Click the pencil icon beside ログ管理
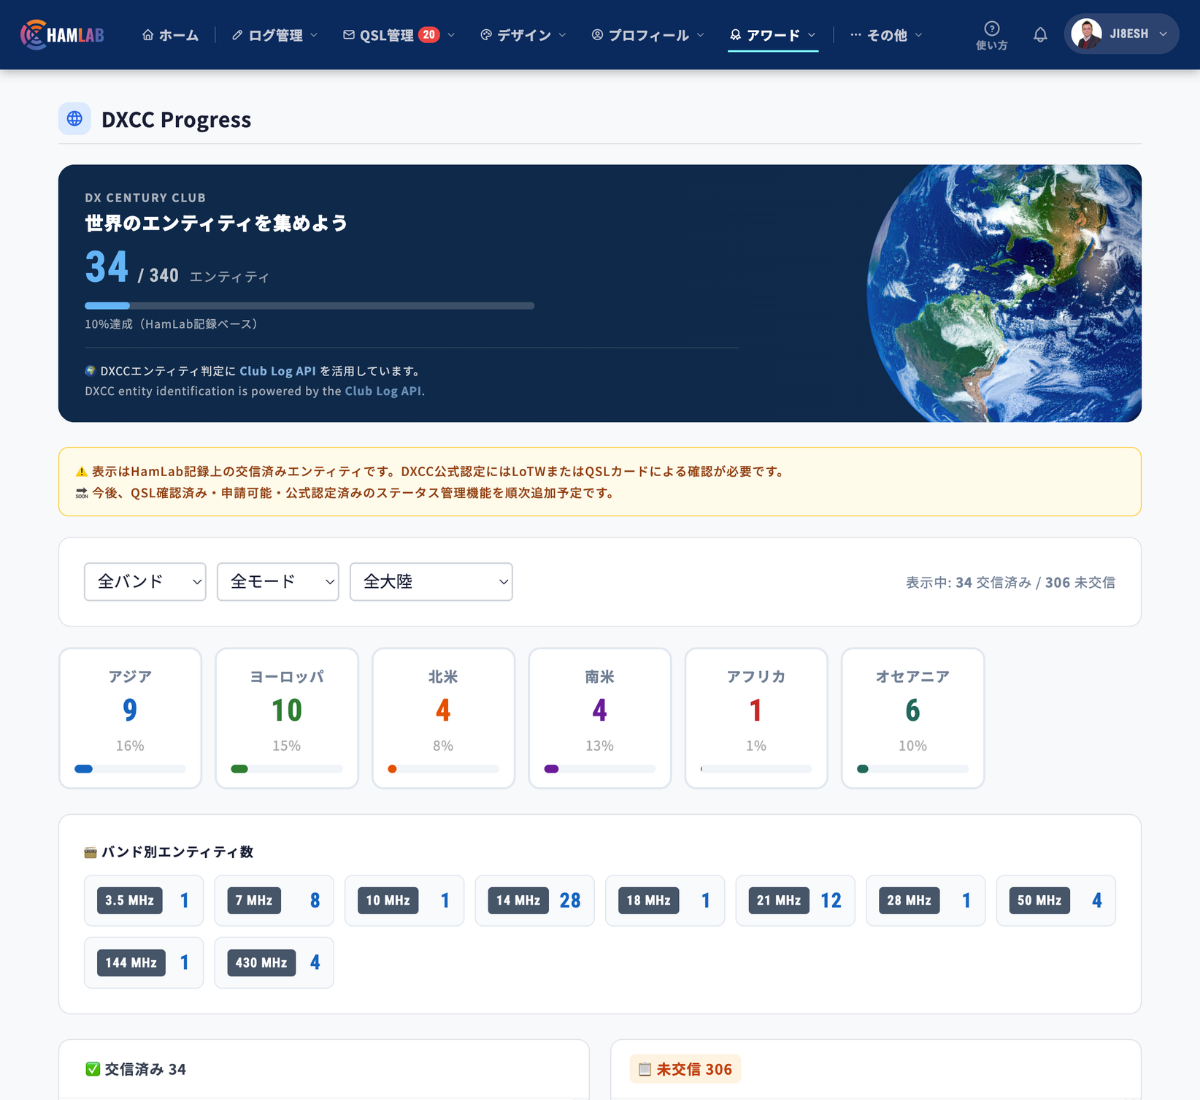1200x1100 pixels. tap(237, 35)
